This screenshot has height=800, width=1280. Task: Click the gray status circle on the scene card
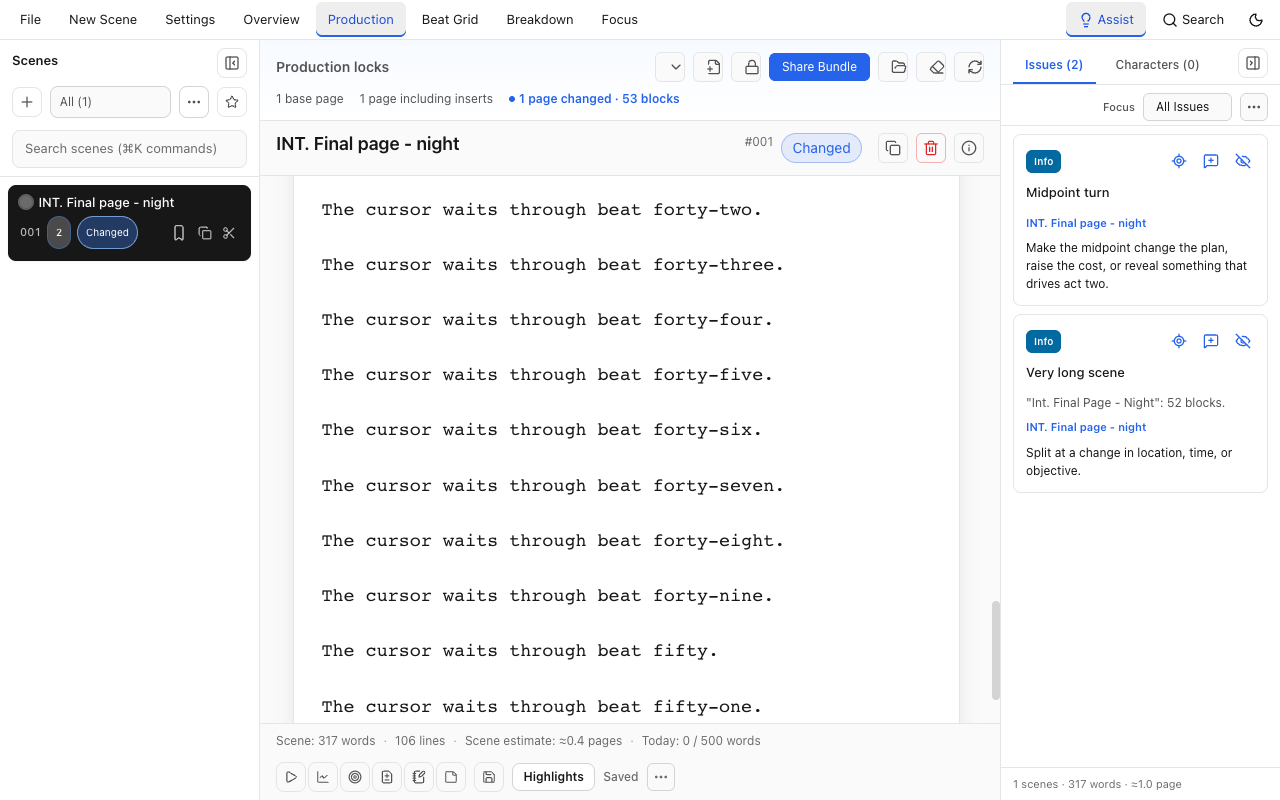tap(26, 202)
